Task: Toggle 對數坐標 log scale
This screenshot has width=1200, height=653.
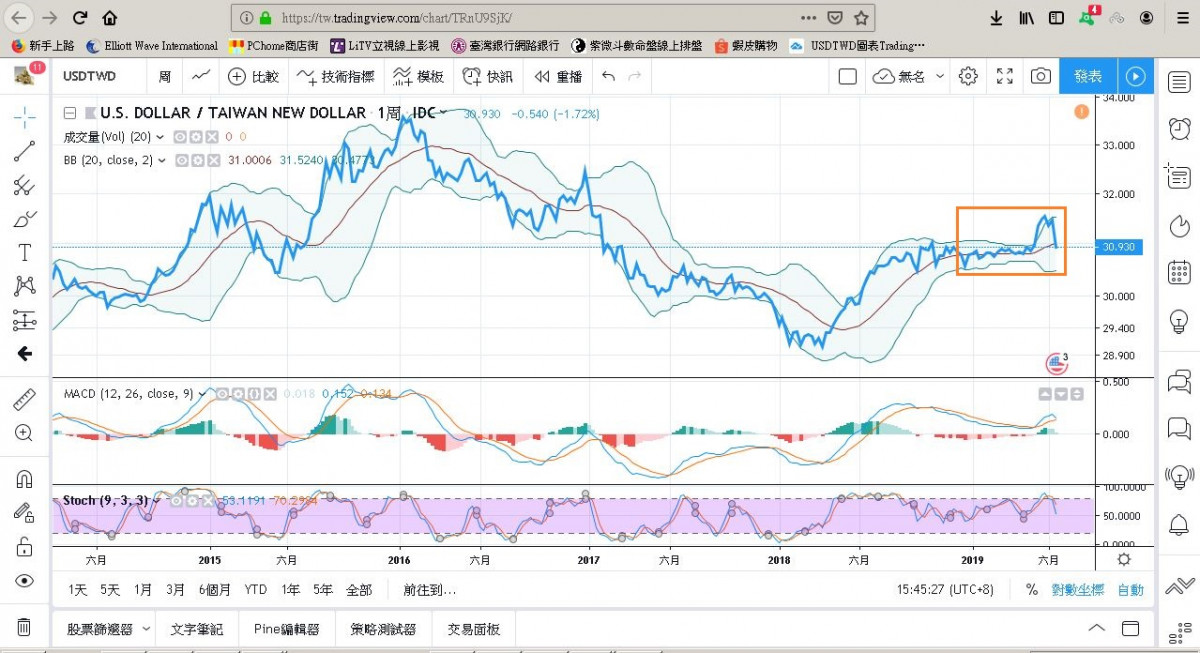Action: pyautogui.click(x=1076, y=590)
